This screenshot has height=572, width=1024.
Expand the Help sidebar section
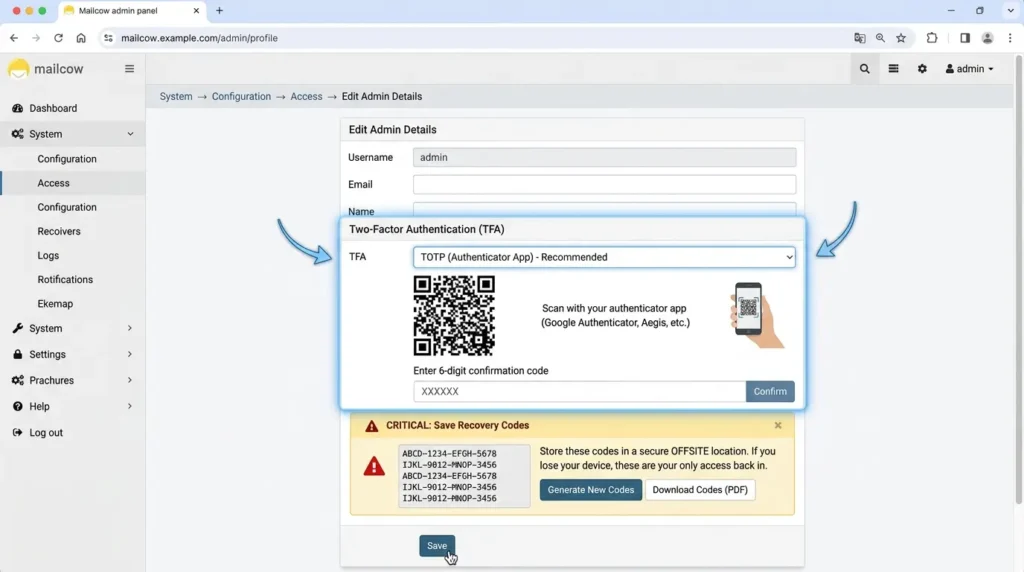point(129,406)
